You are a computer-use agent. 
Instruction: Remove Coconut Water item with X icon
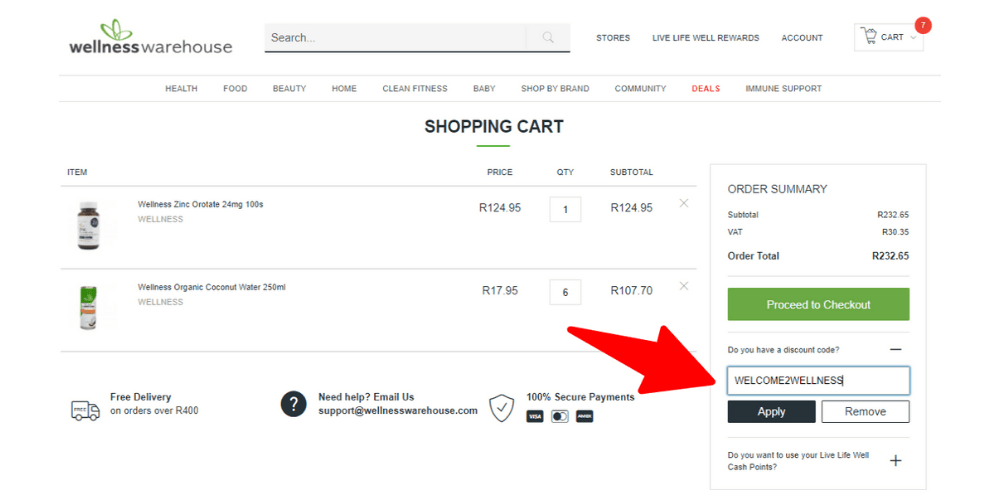pos(684,286)
